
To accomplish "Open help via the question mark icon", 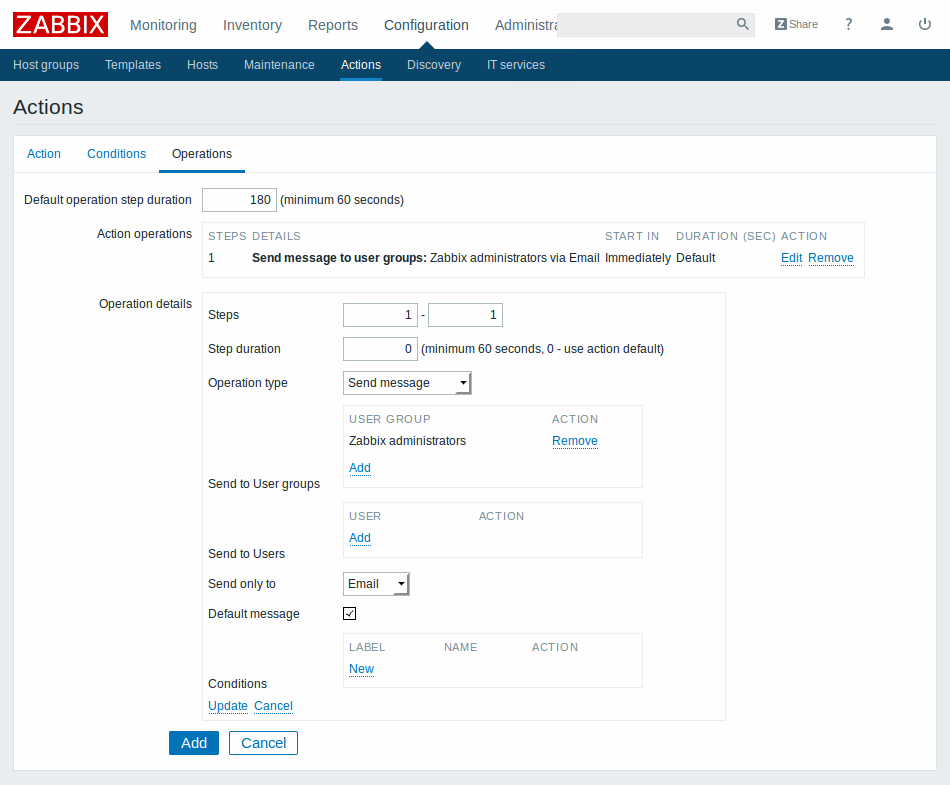I will [x=848, y=24].
